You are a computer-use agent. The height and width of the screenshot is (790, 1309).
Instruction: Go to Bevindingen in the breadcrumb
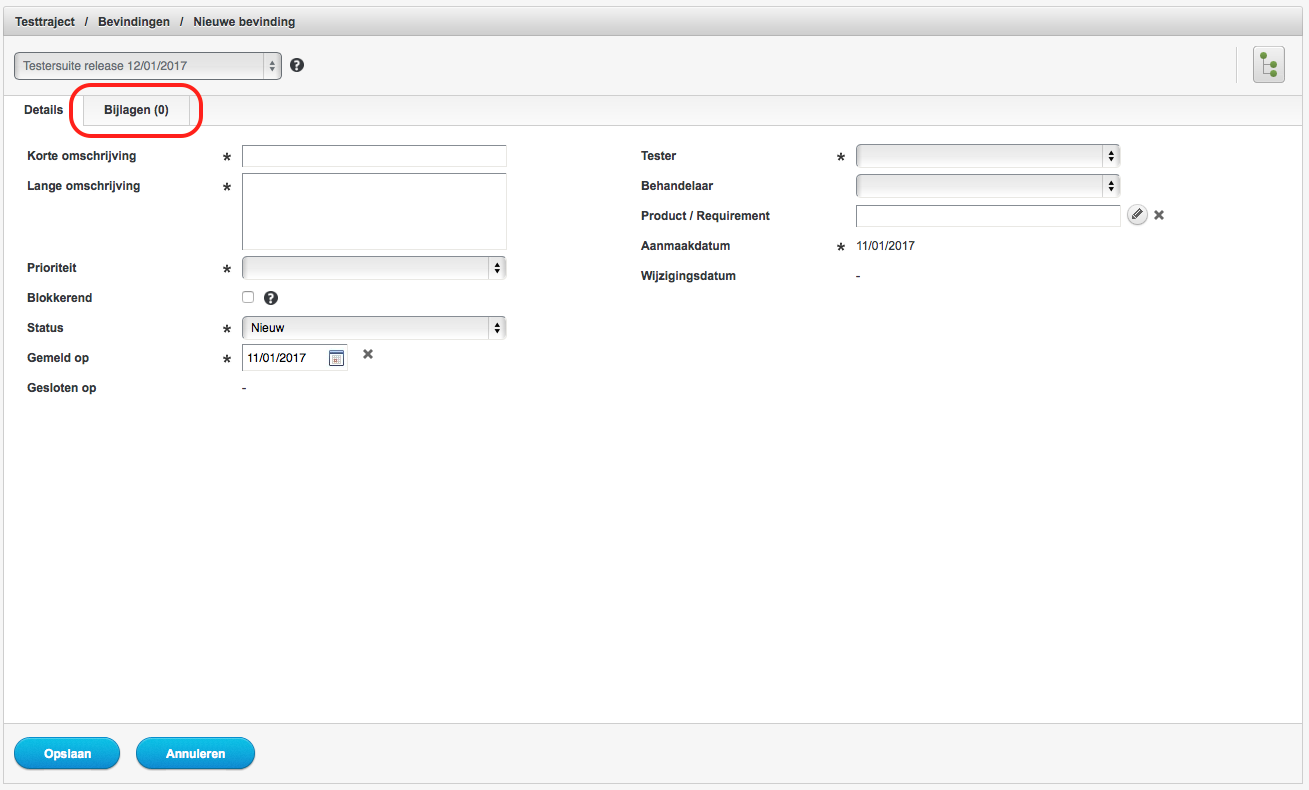tap(134, 22)
